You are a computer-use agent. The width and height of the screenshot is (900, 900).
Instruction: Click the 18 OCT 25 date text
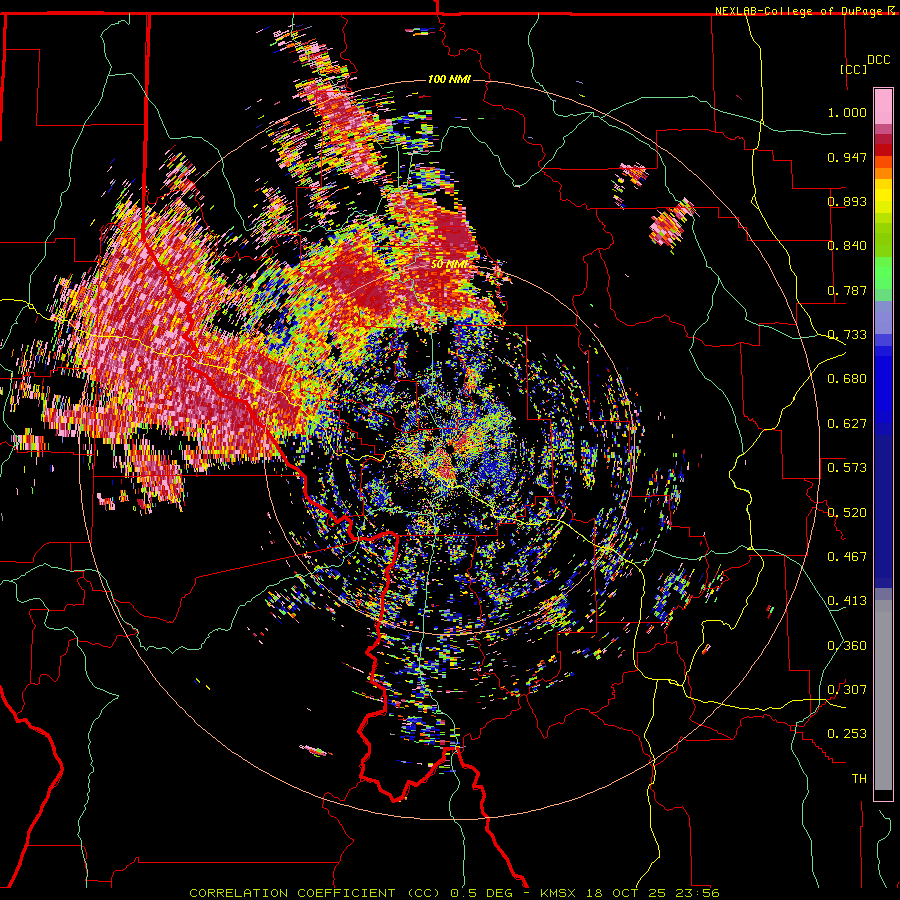pos(627,893)
